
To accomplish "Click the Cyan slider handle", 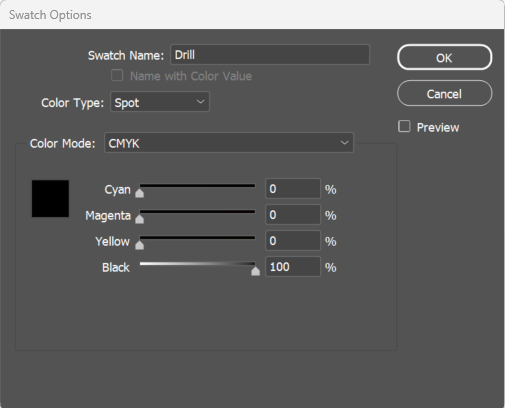I will (139, 193).
